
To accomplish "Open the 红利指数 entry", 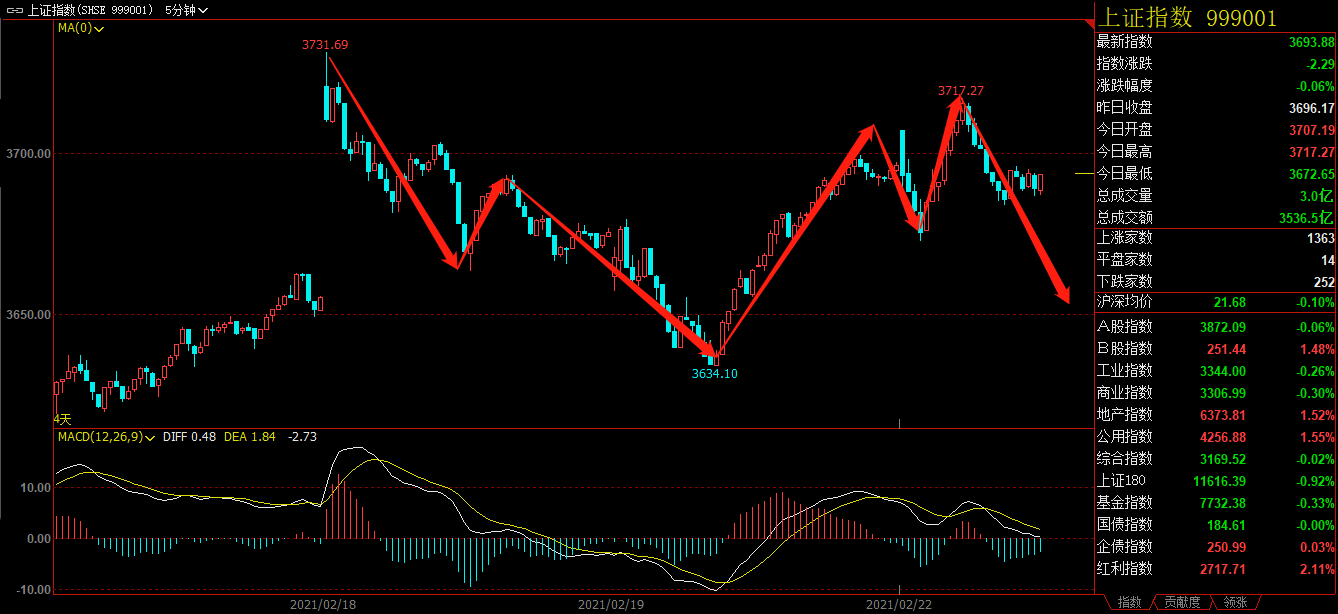I will click(1215, 569).
